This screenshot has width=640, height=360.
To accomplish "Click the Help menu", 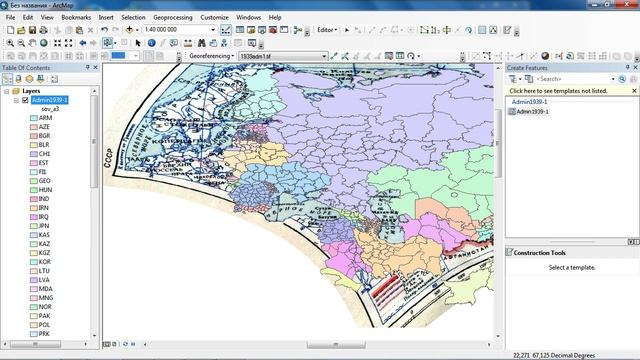I will pos(275,18).
